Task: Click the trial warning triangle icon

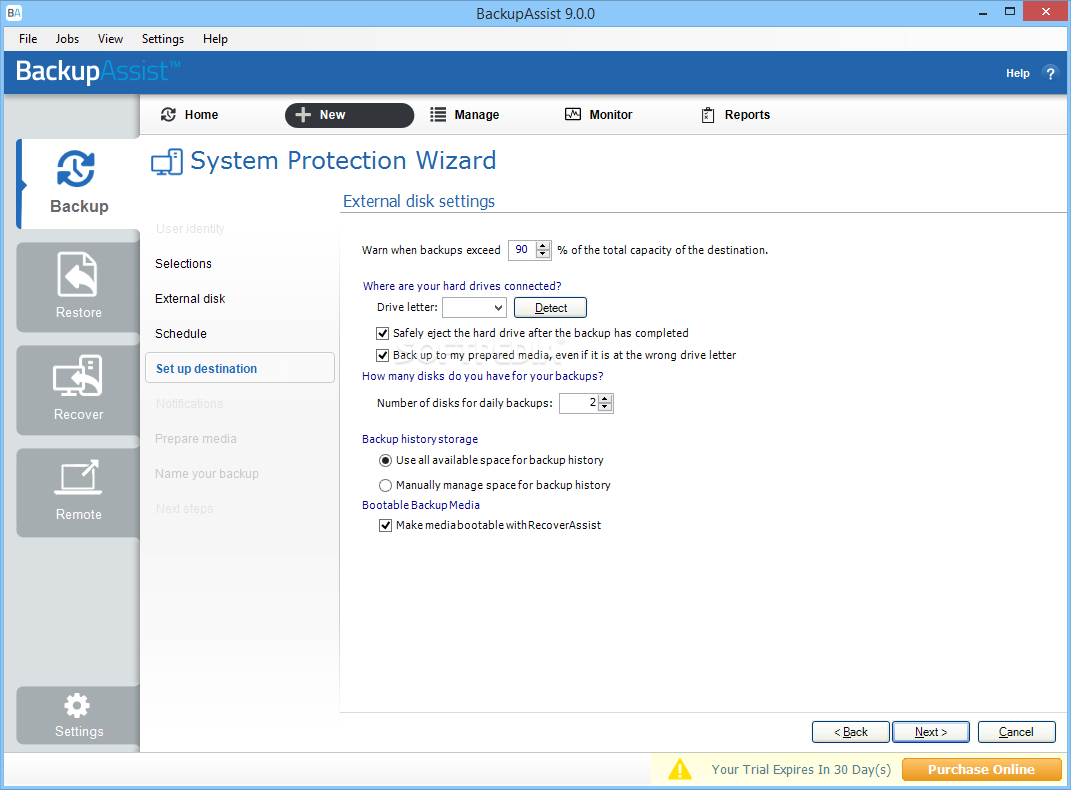Action: tap(680, 770)
